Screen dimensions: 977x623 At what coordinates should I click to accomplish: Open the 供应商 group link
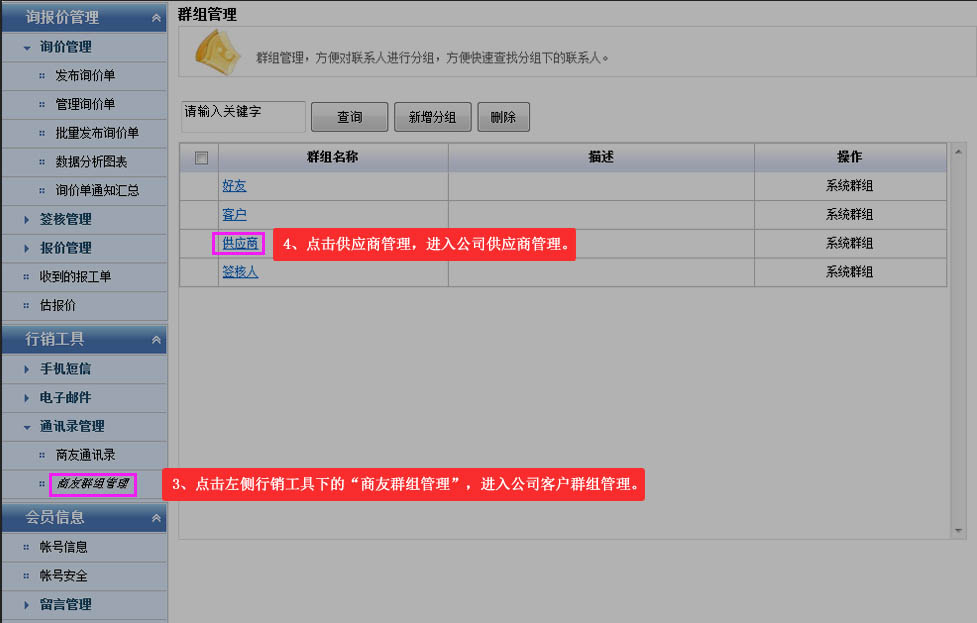pyautogui.click(x=240, y=243)
